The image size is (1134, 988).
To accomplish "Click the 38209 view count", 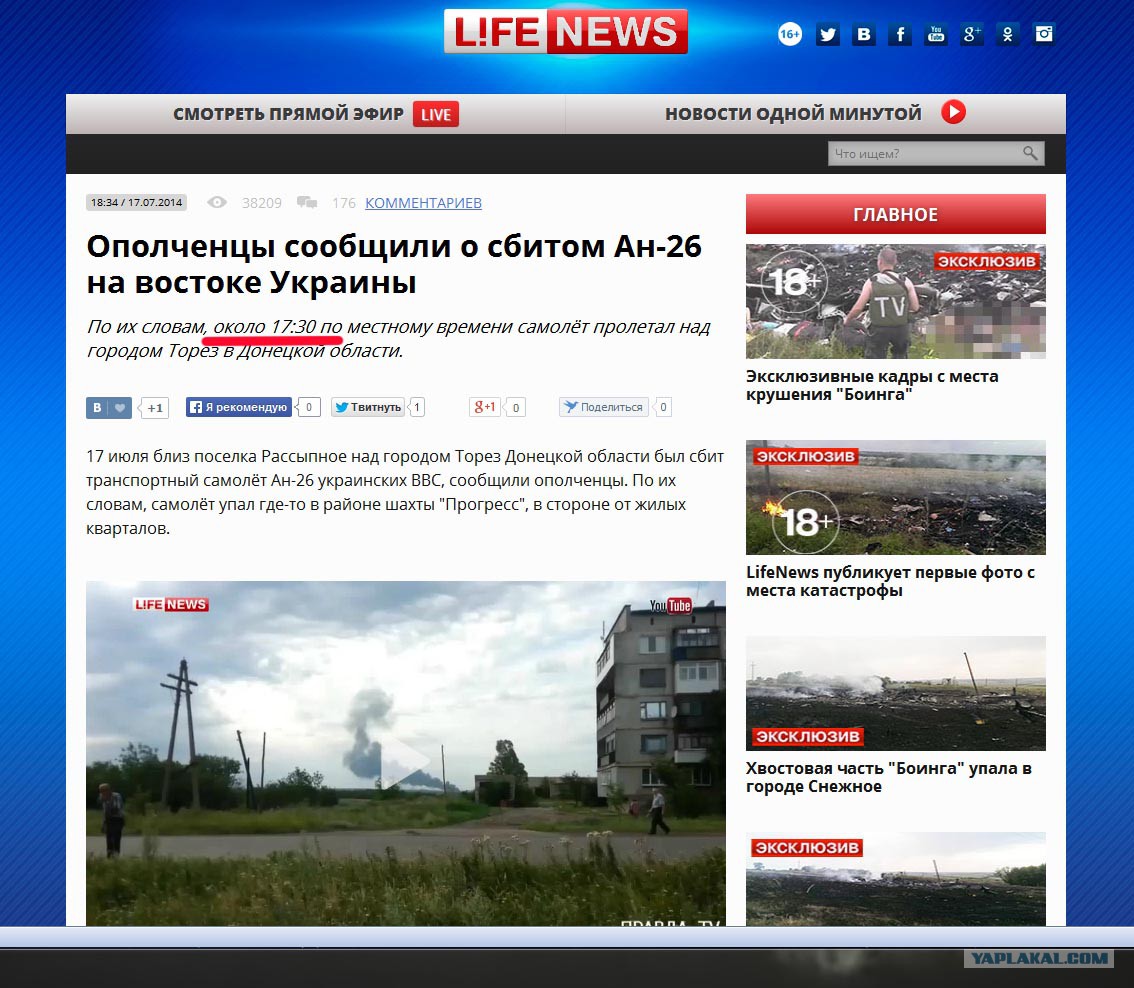I will (x=262, y=203).
